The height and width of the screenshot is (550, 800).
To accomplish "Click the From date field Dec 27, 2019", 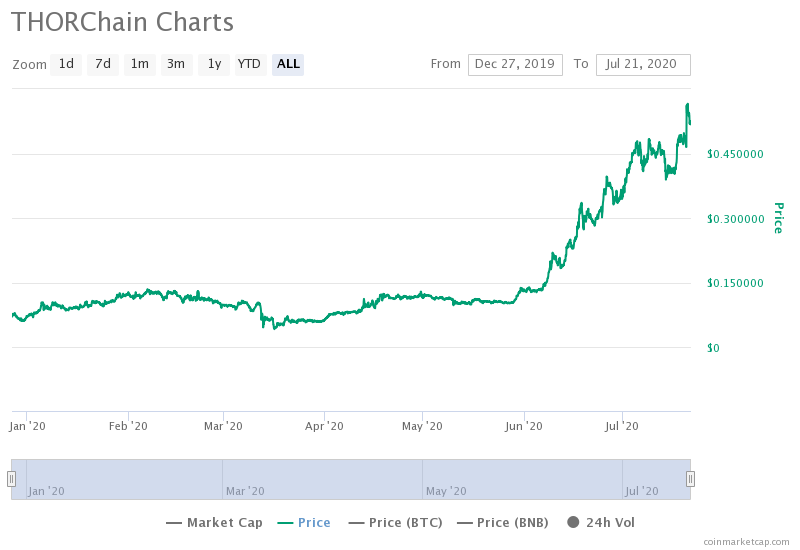I will click(x=515, y=65).
